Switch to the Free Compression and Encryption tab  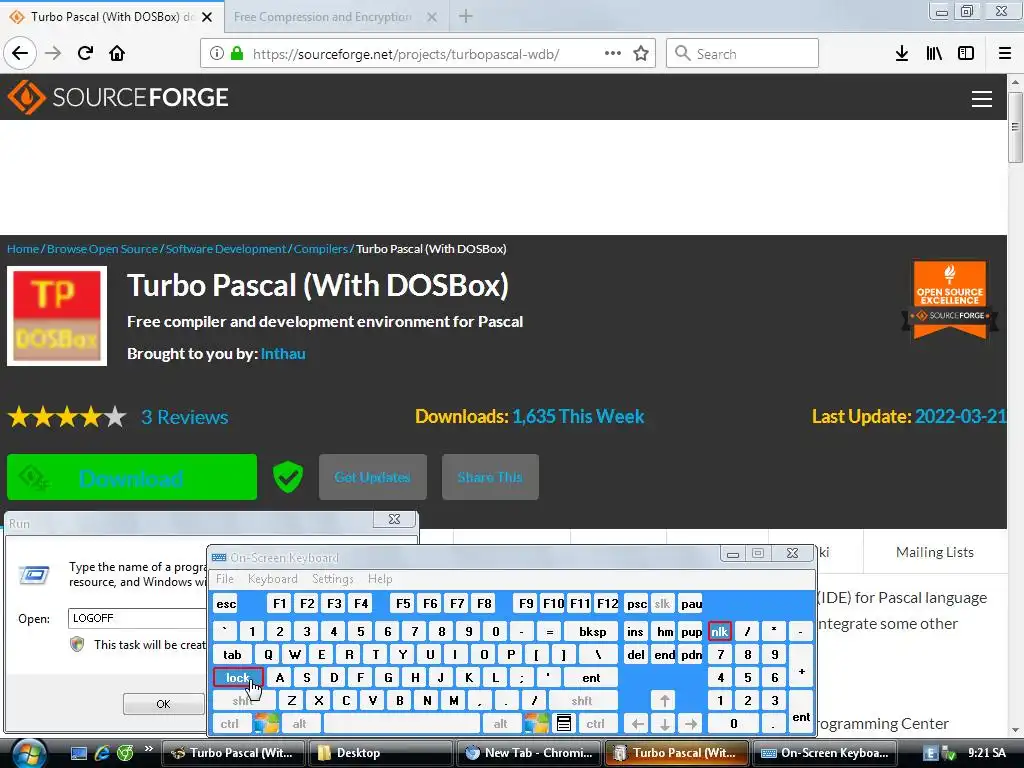[323, 17]
